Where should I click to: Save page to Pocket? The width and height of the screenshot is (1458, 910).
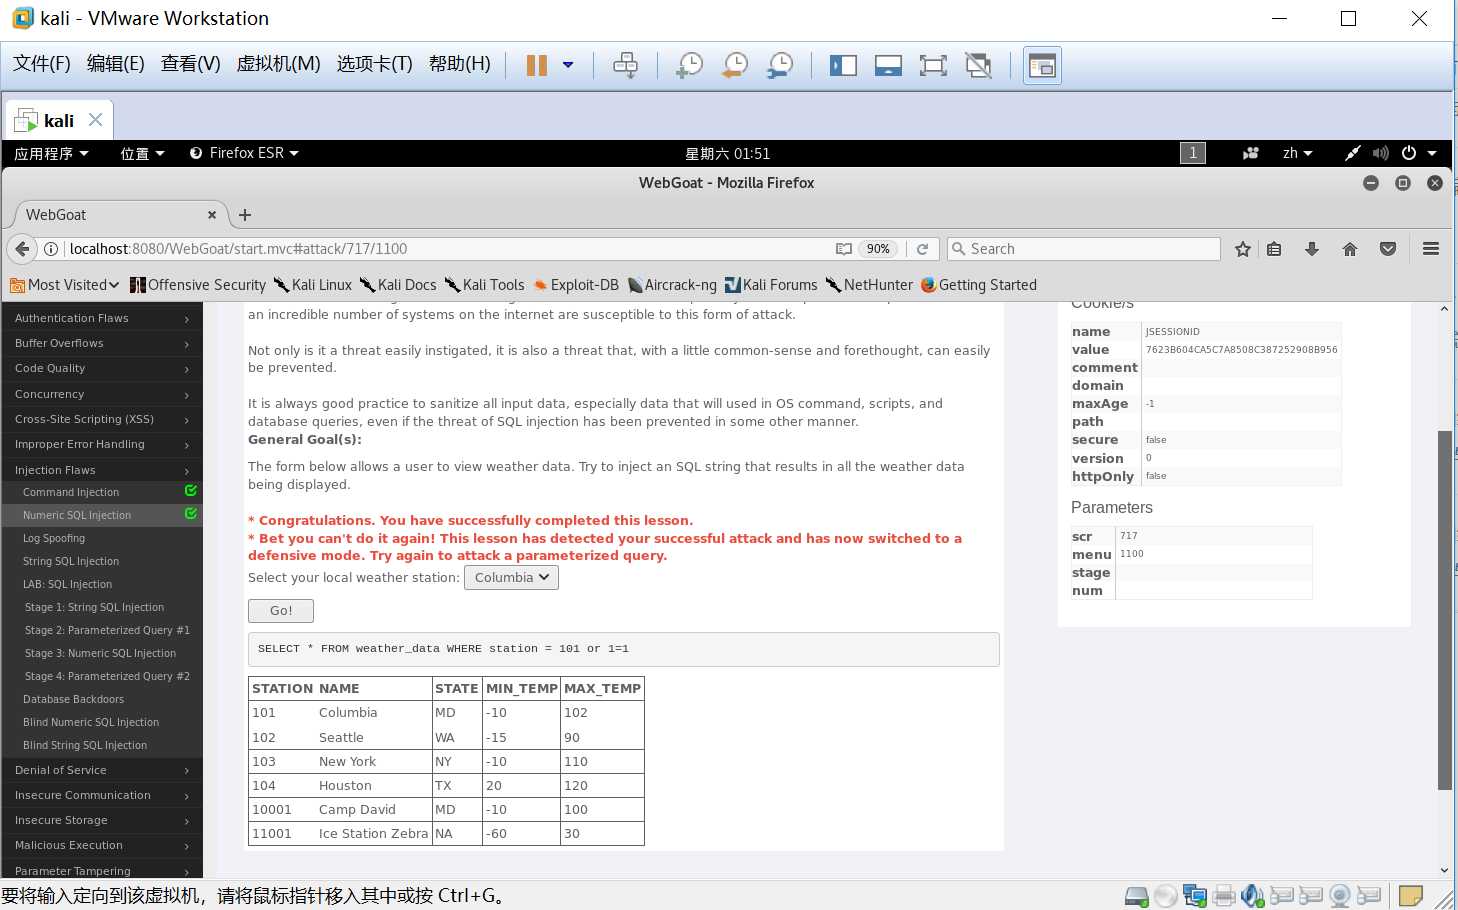[x=1388, y=249]
